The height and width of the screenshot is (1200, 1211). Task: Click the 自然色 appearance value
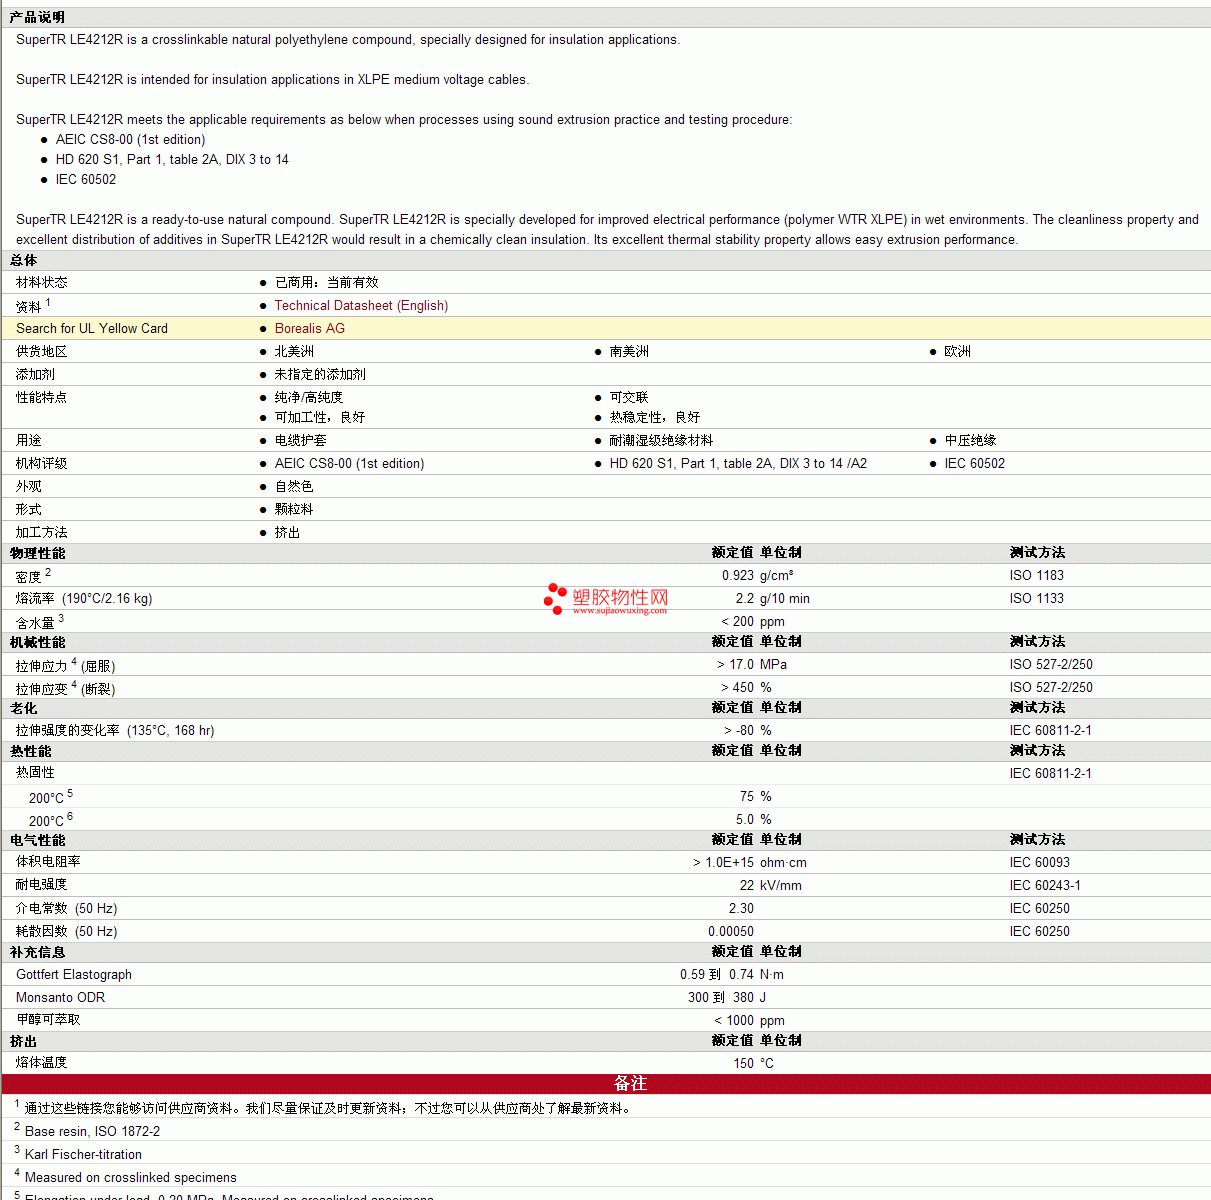pyautogui.click(x=294, y=487)
